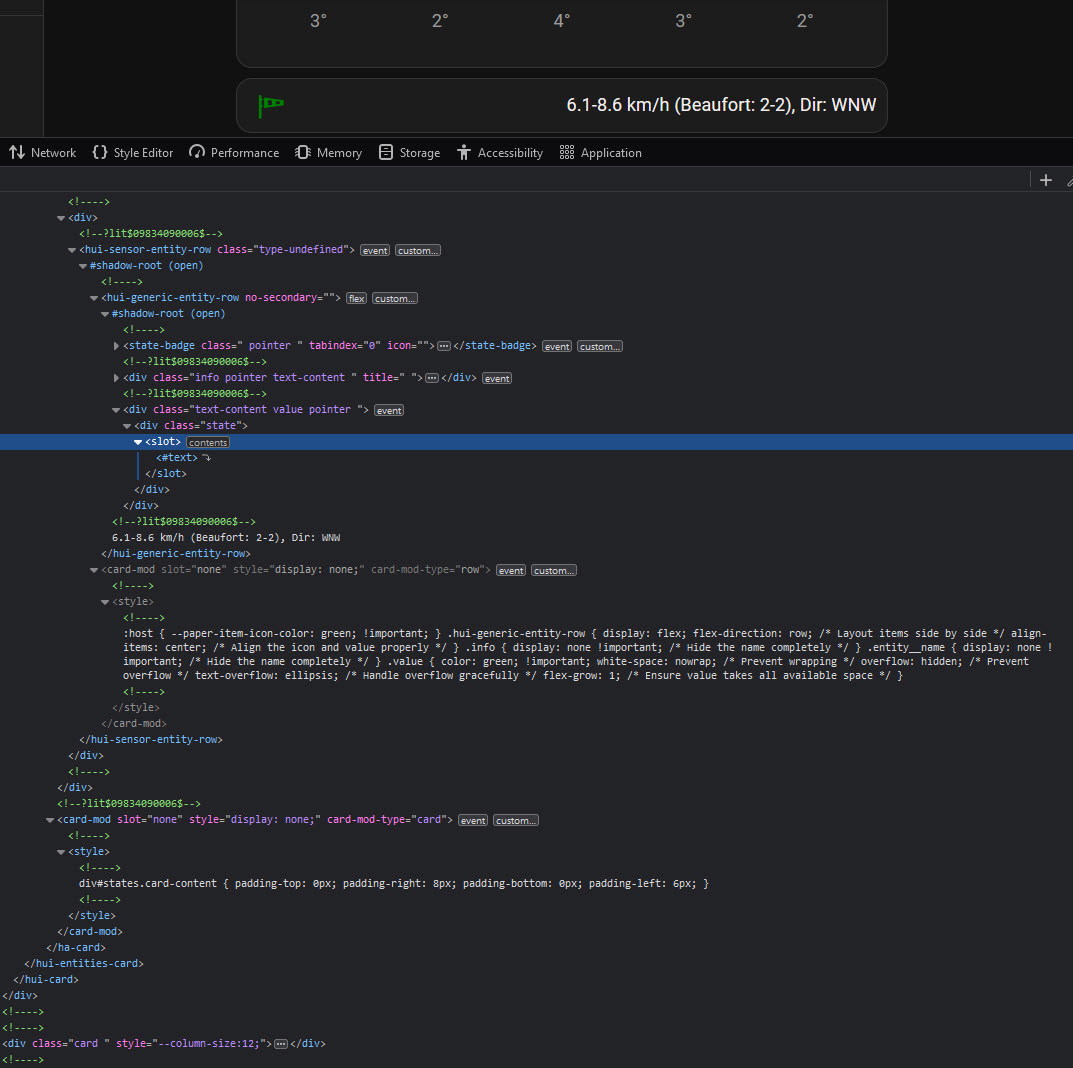Click the Application grid icon
This screenshot has height=1068, width=1073.
[567, 153]
